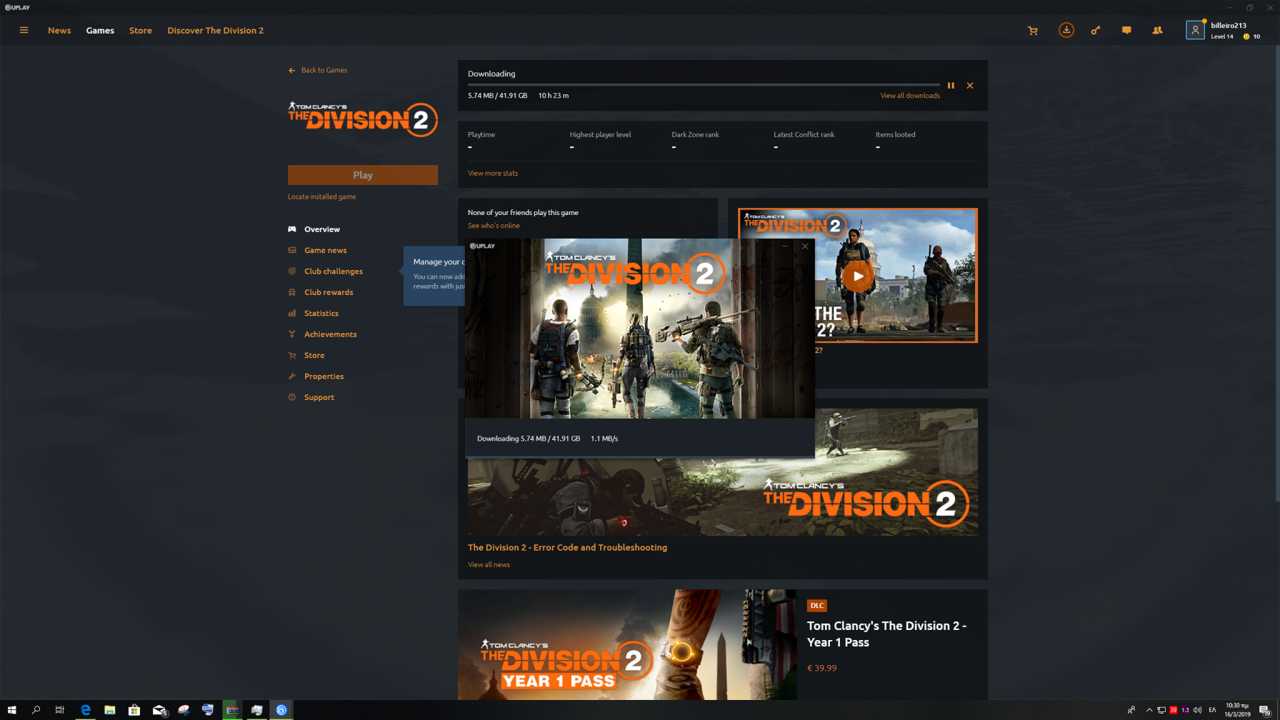1280x720 pixels.
Task: Click the Properties wrench icon
Action: click(292, 376)
